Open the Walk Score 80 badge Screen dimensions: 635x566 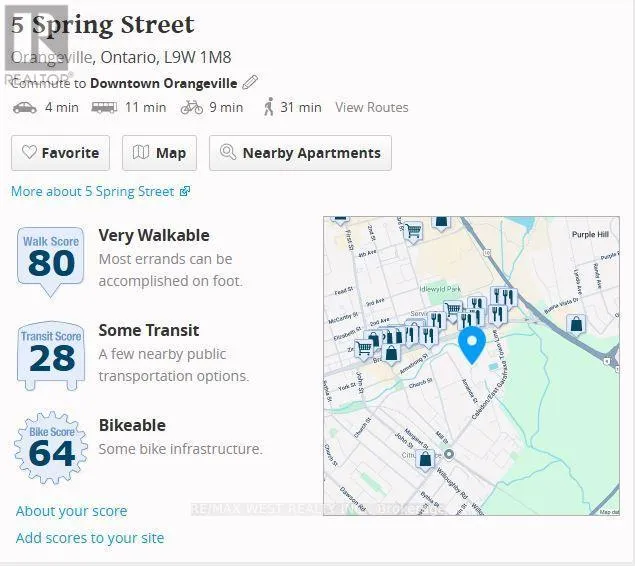51,262
